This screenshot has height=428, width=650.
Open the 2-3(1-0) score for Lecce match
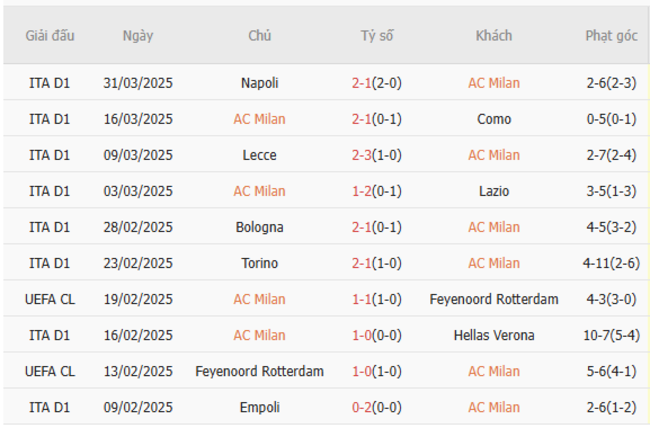(x=377, y=155)
